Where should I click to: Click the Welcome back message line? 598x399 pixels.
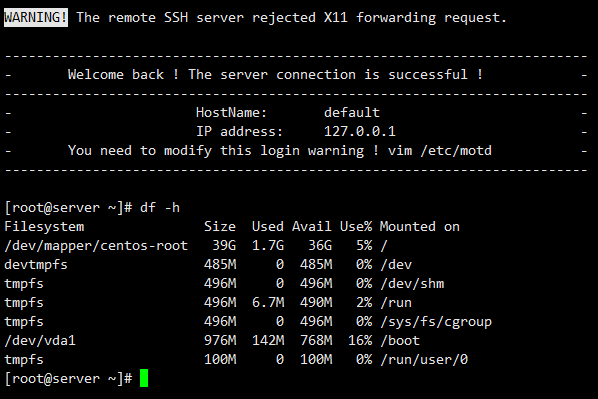(x=275, y=74)
